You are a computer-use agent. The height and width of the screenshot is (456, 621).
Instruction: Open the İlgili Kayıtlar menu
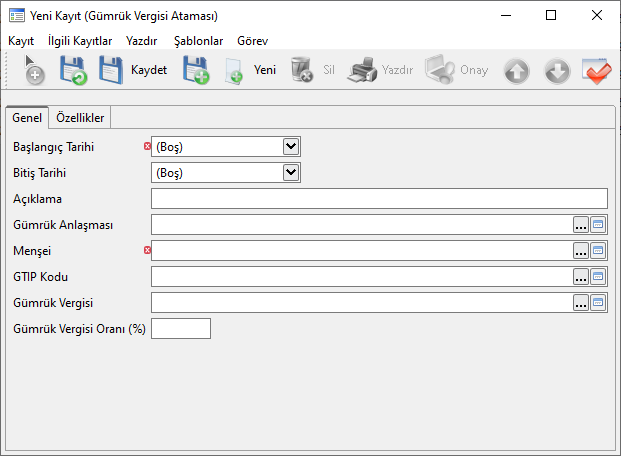(80, 41)
